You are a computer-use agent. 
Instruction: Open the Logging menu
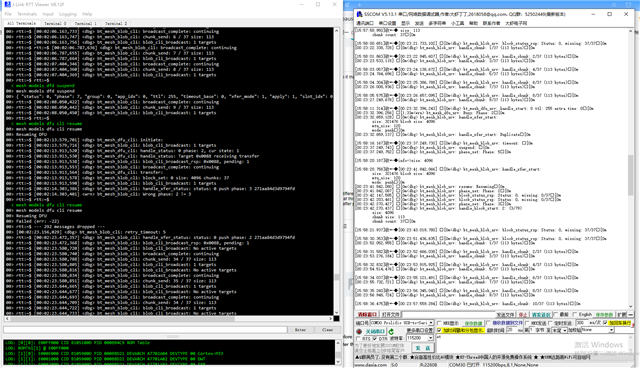(x=67, y=14)
